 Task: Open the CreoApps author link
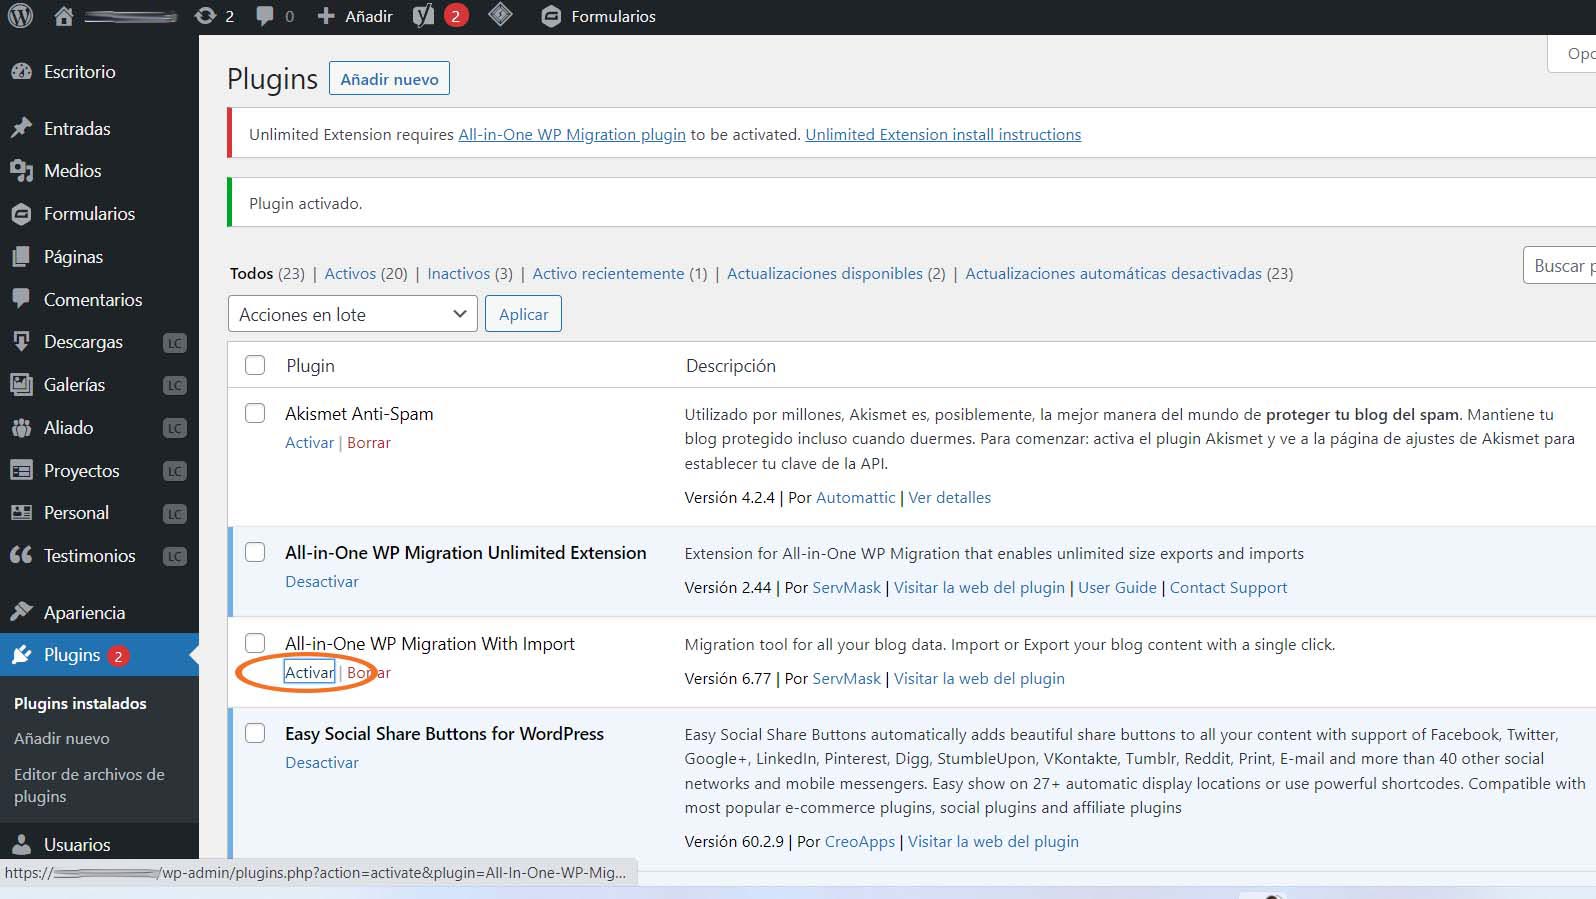pos(860,841)
